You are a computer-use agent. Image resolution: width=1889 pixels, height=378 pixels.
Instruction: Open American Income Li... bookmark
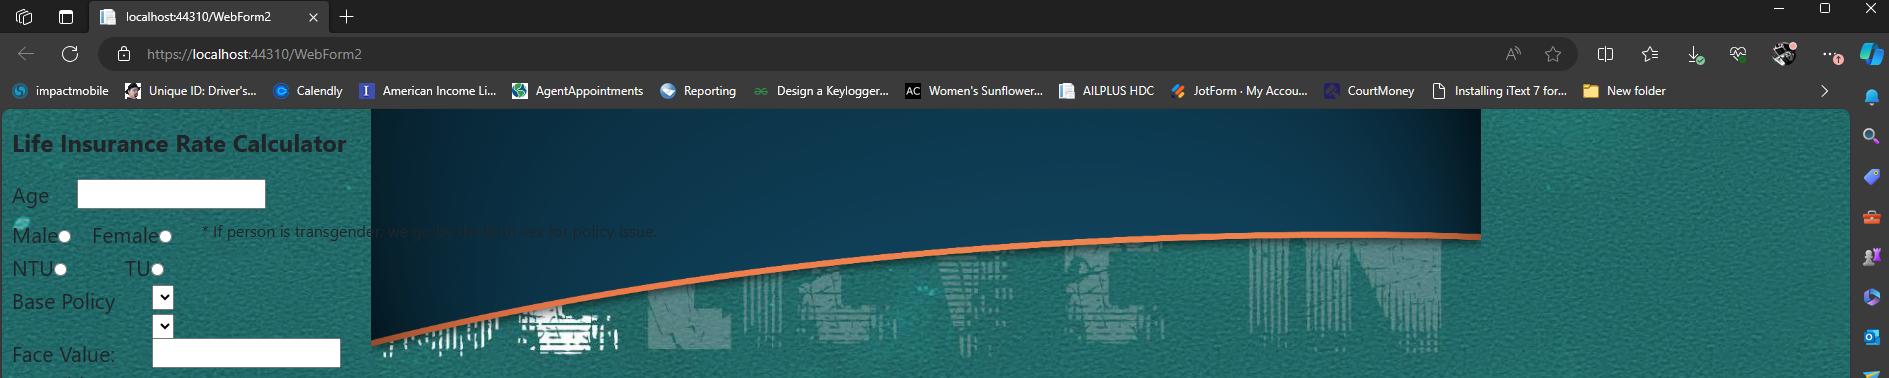click(x=427, y=91)
